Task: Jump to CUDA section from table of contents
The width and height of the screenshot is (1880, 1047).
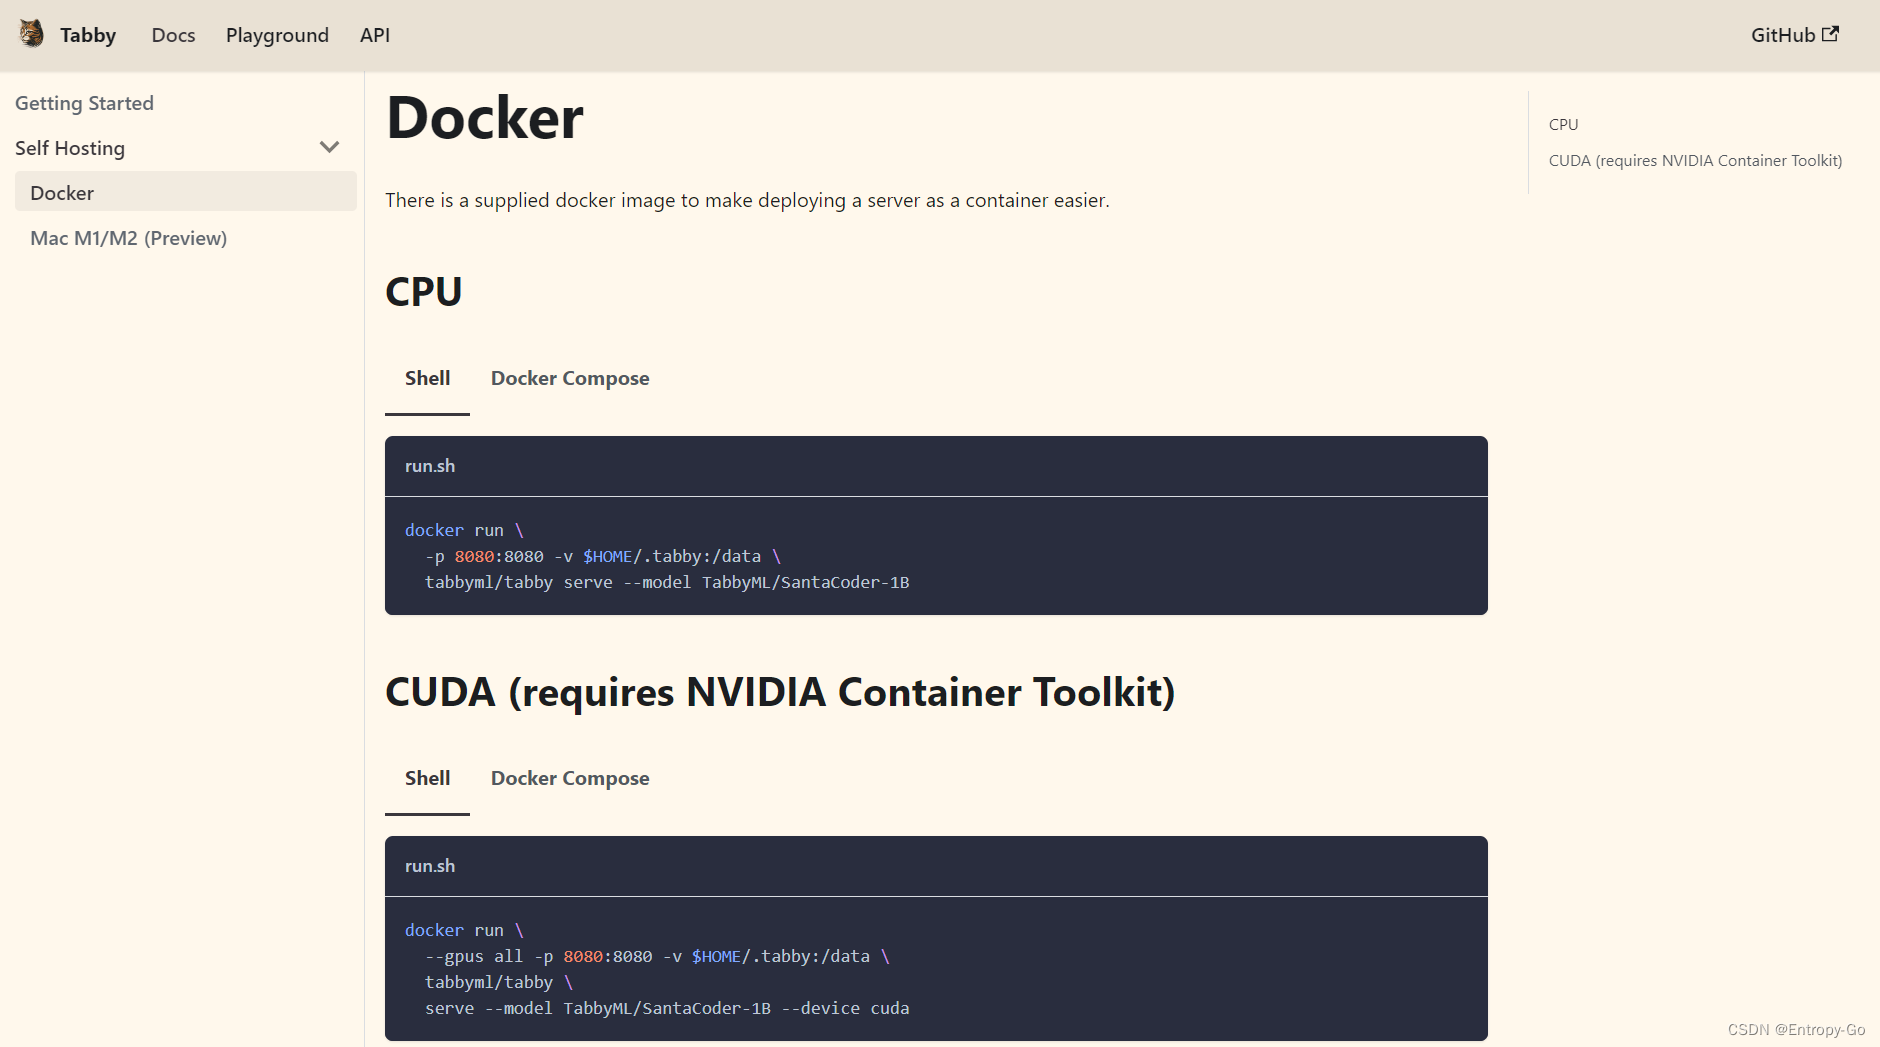Action: (x=1695, y=160)
